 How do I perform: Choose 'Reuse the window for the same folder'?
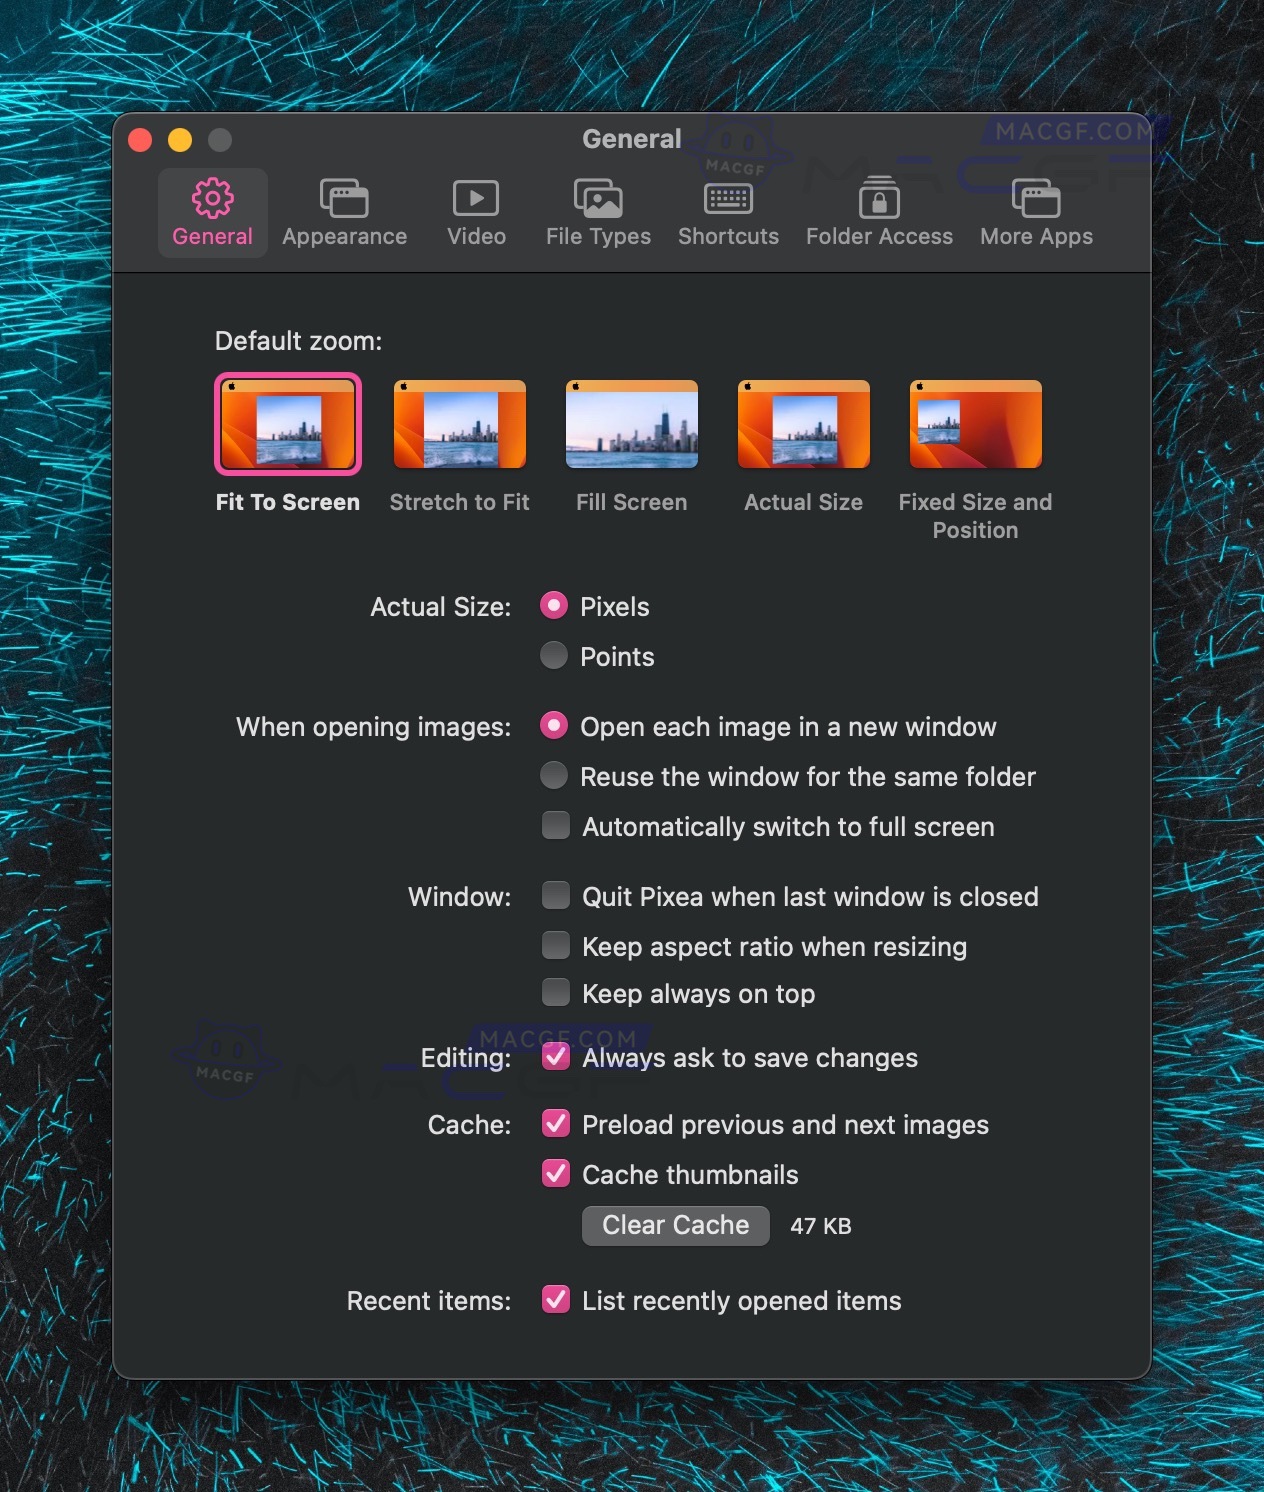point(553,776)
